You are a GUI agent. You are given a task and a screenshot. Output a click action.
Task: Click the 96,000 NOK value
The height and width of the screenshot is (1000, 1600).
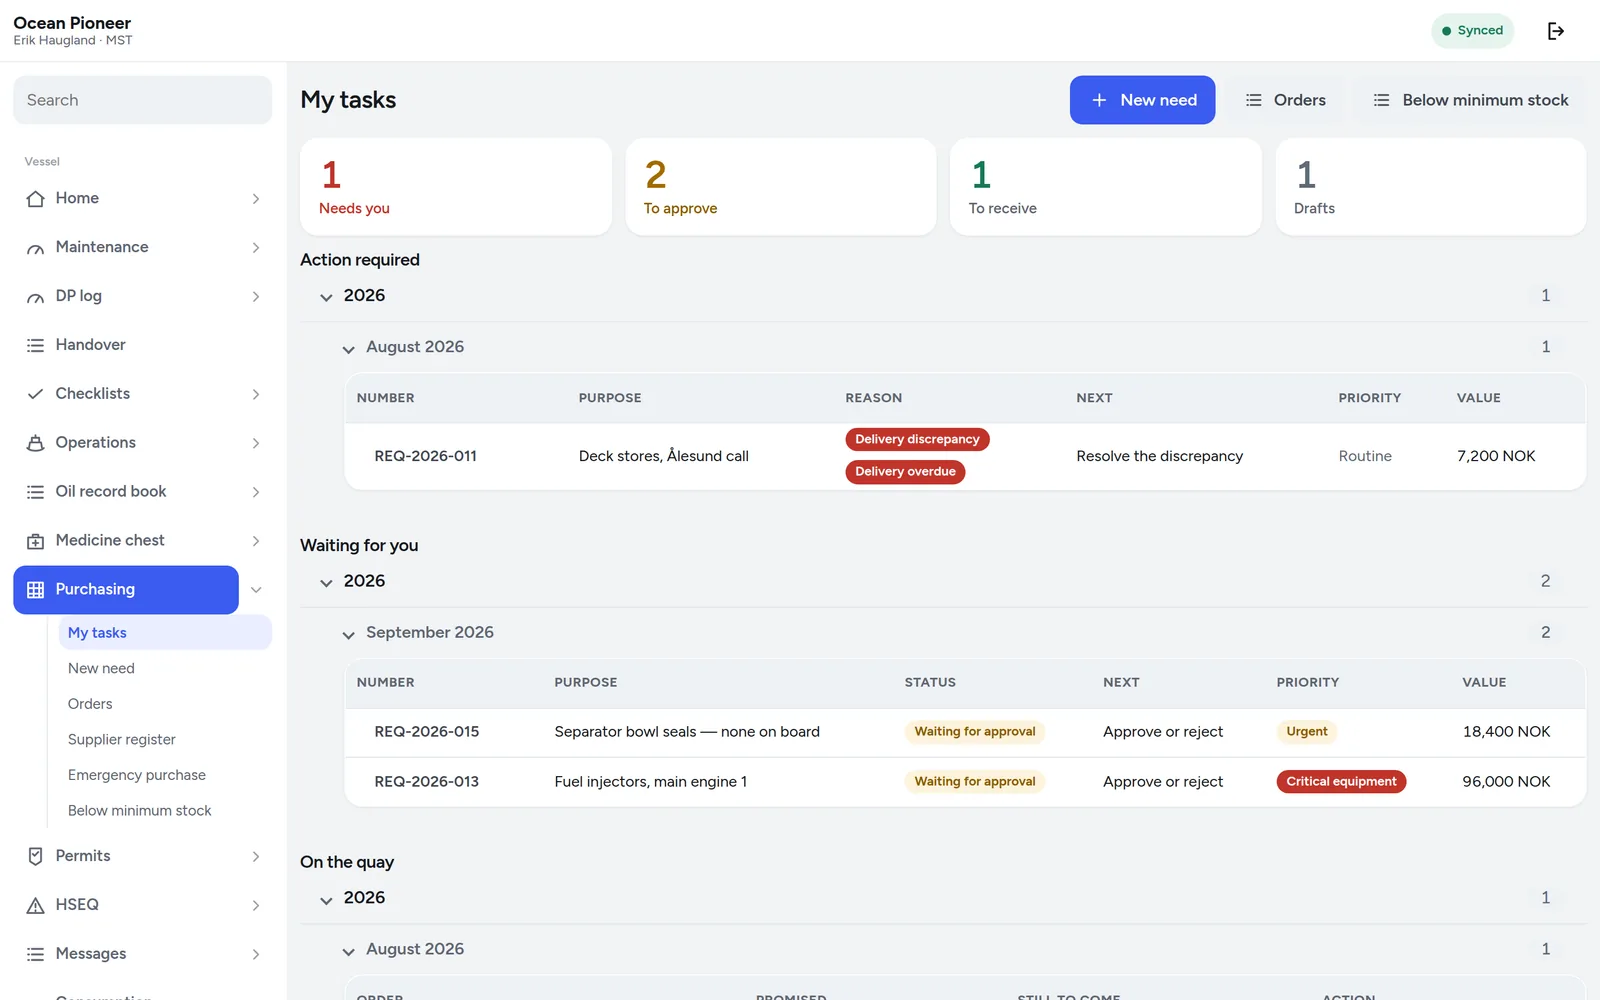coord(1506,782)
